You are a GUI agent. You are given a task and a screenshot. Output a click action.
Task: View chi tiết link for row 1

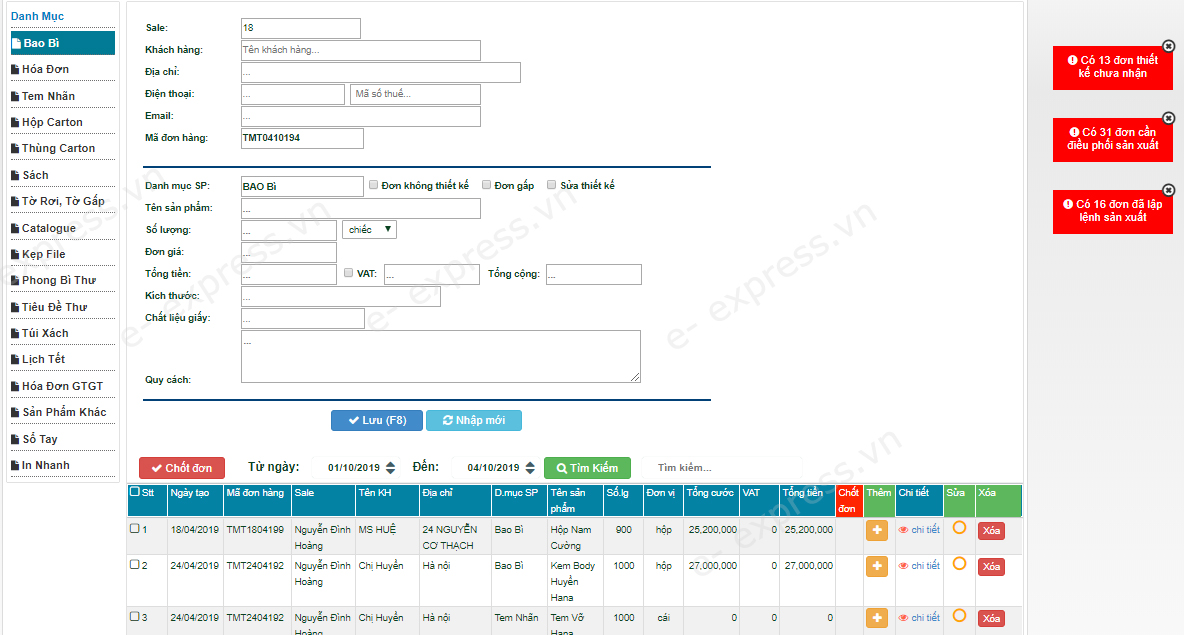pyautogui.click(x=919, y=530)
